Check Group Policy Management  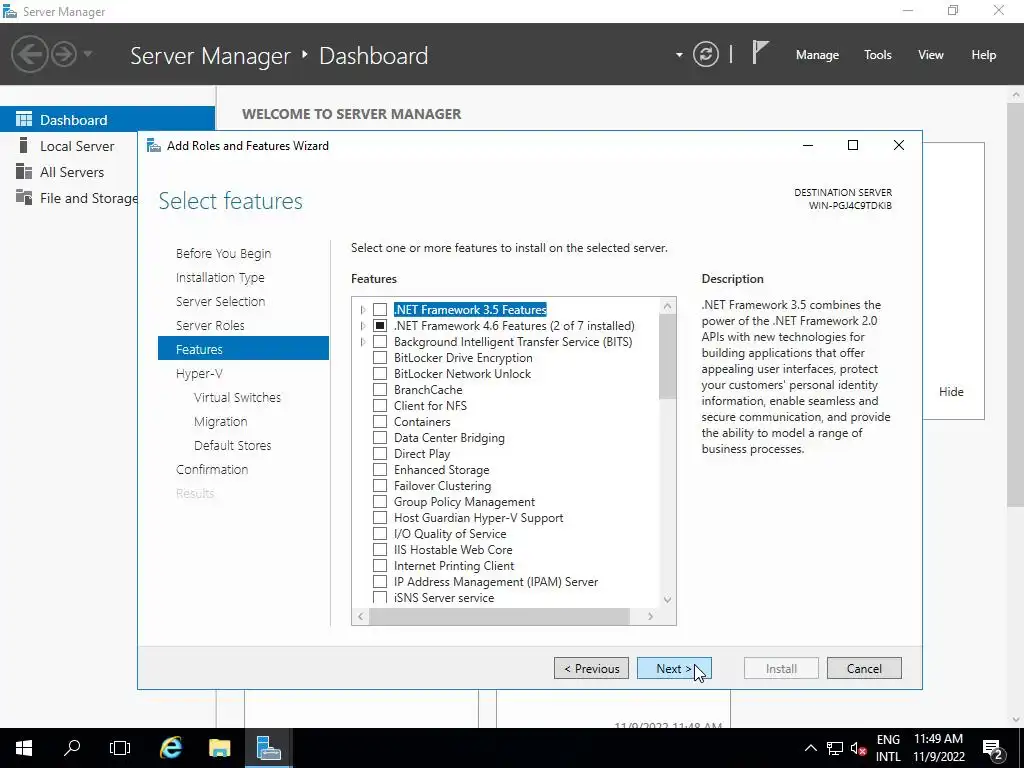point(380,502)
